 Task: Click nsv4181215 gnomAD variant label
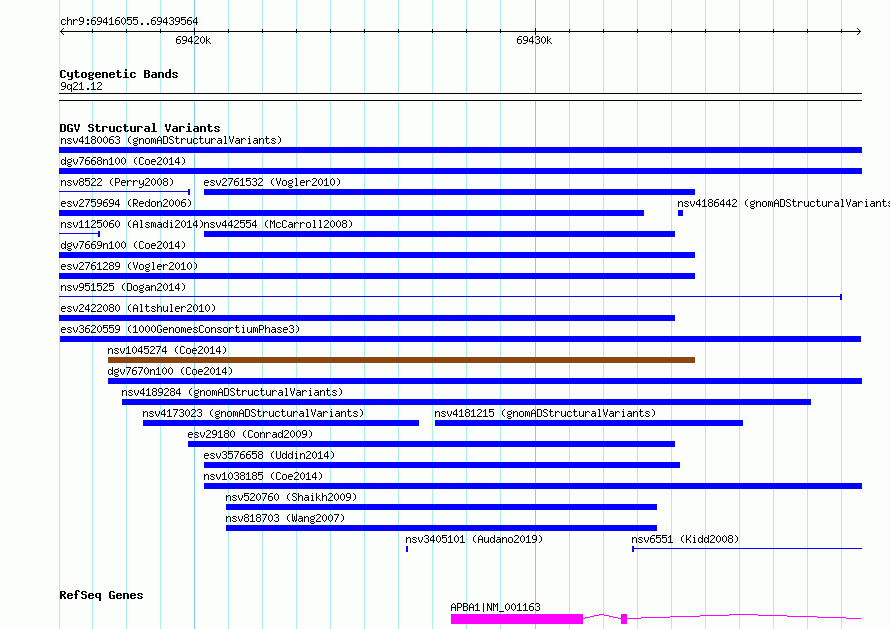coord(545,413)
